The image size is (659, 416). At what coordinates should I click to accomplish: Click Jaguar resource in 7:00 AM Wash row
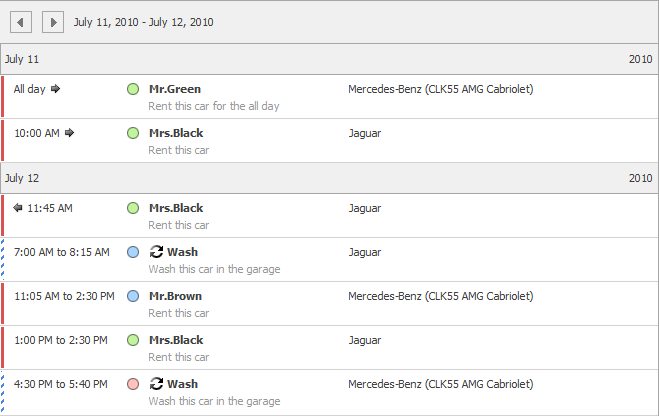coord(364,252)
